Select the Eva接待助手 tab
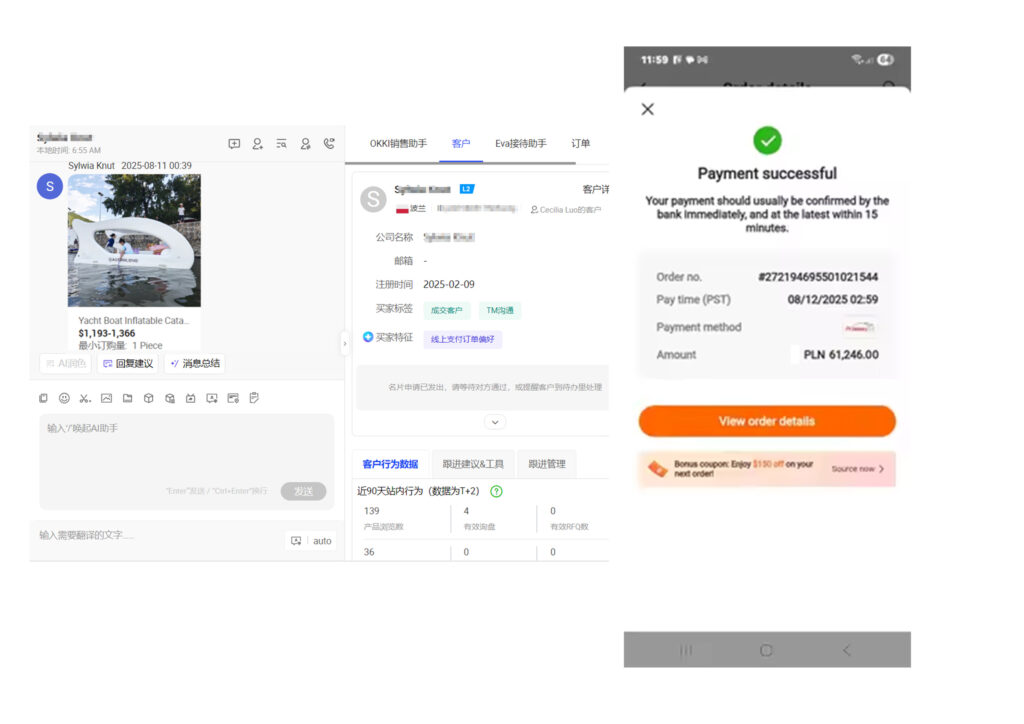The width and height of the screenshot is (1024, 724). 520,144
